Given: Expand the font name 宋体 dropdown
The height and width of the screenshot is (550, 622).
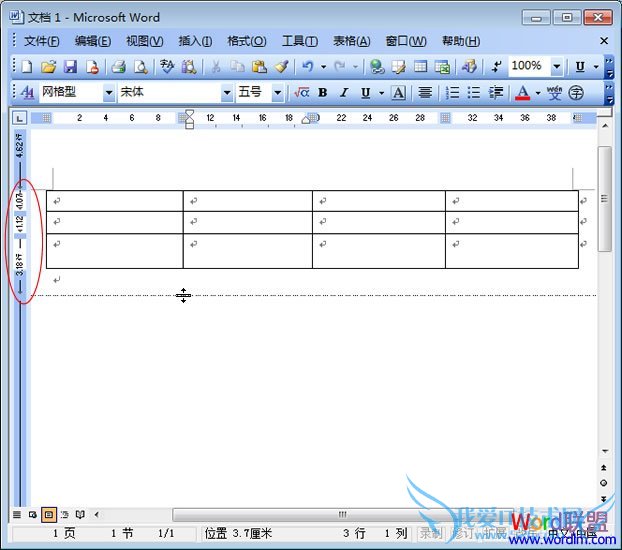Looking at the screenshot, I should pos(226,93).
